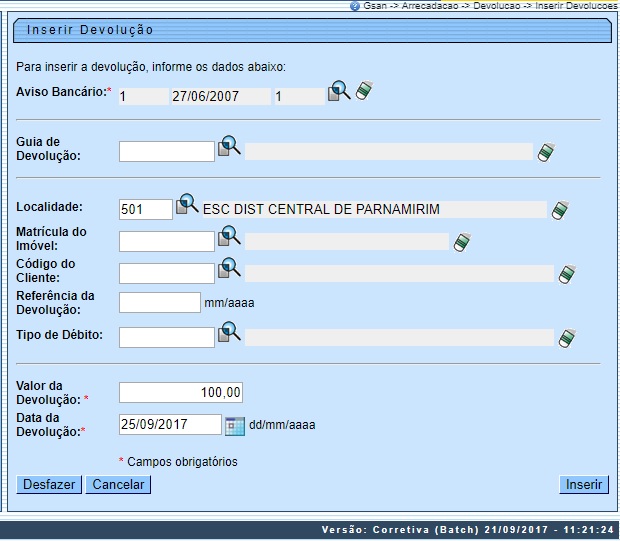
Task: Focus the Guia de Devolução code input
Action: click(x=167, y=151)
